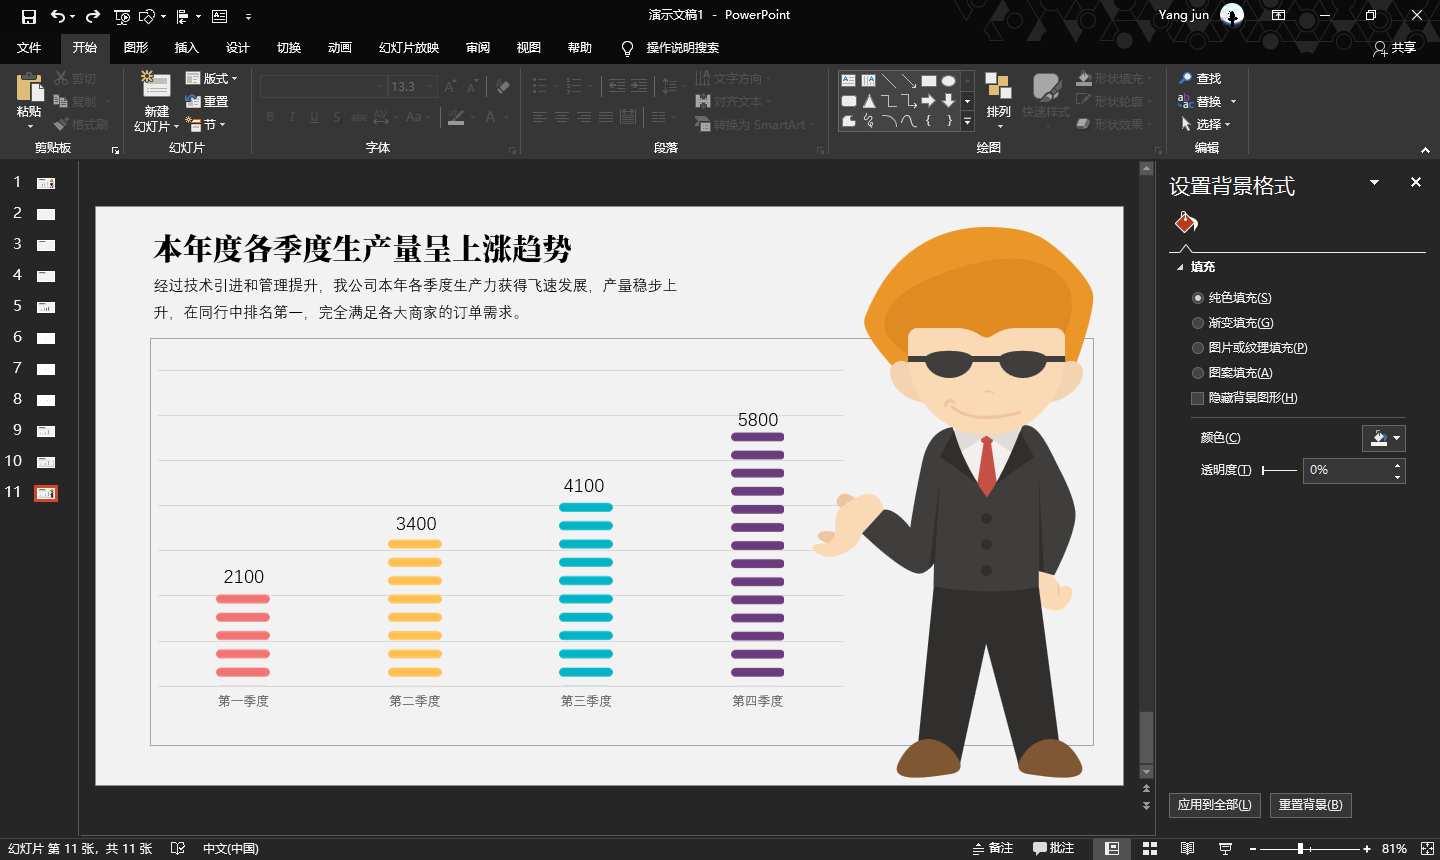Viewport: 1440px width, 860px height.
Task: Switch to slide sorter view icon
Action: click(1150, 848)
